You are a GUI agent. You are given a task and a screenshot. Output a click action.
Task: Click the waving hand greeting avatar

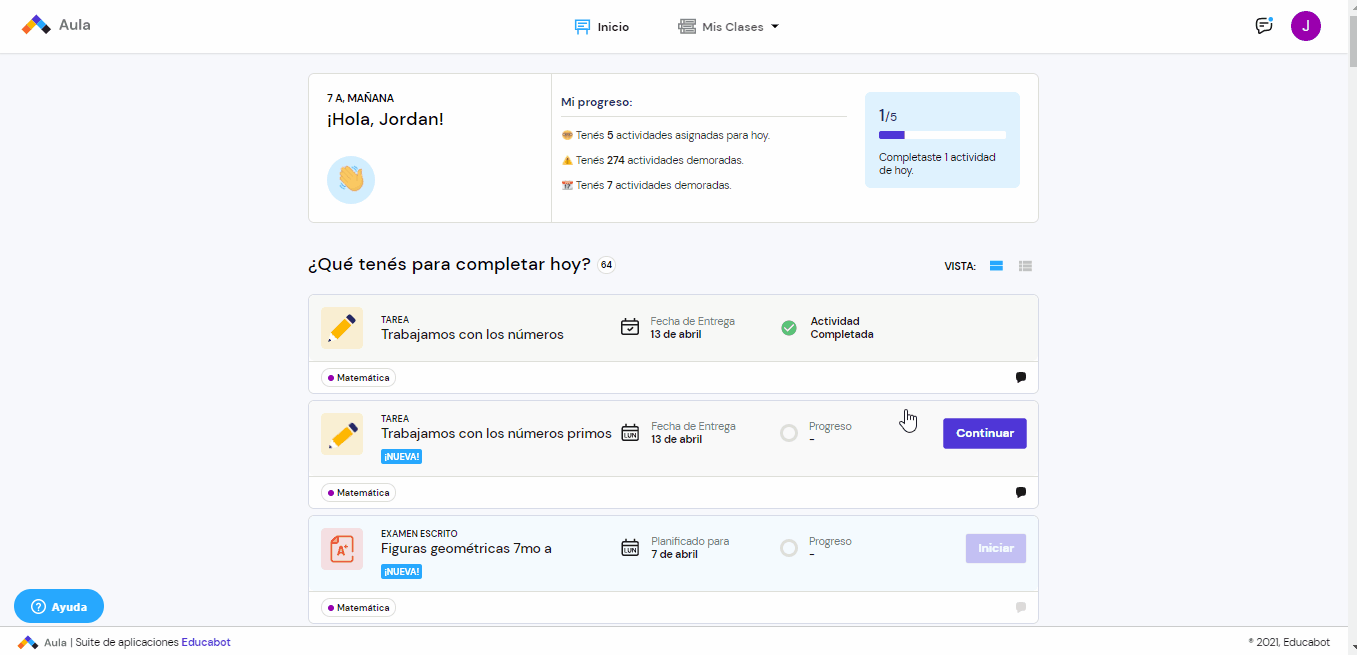(351, 180)
